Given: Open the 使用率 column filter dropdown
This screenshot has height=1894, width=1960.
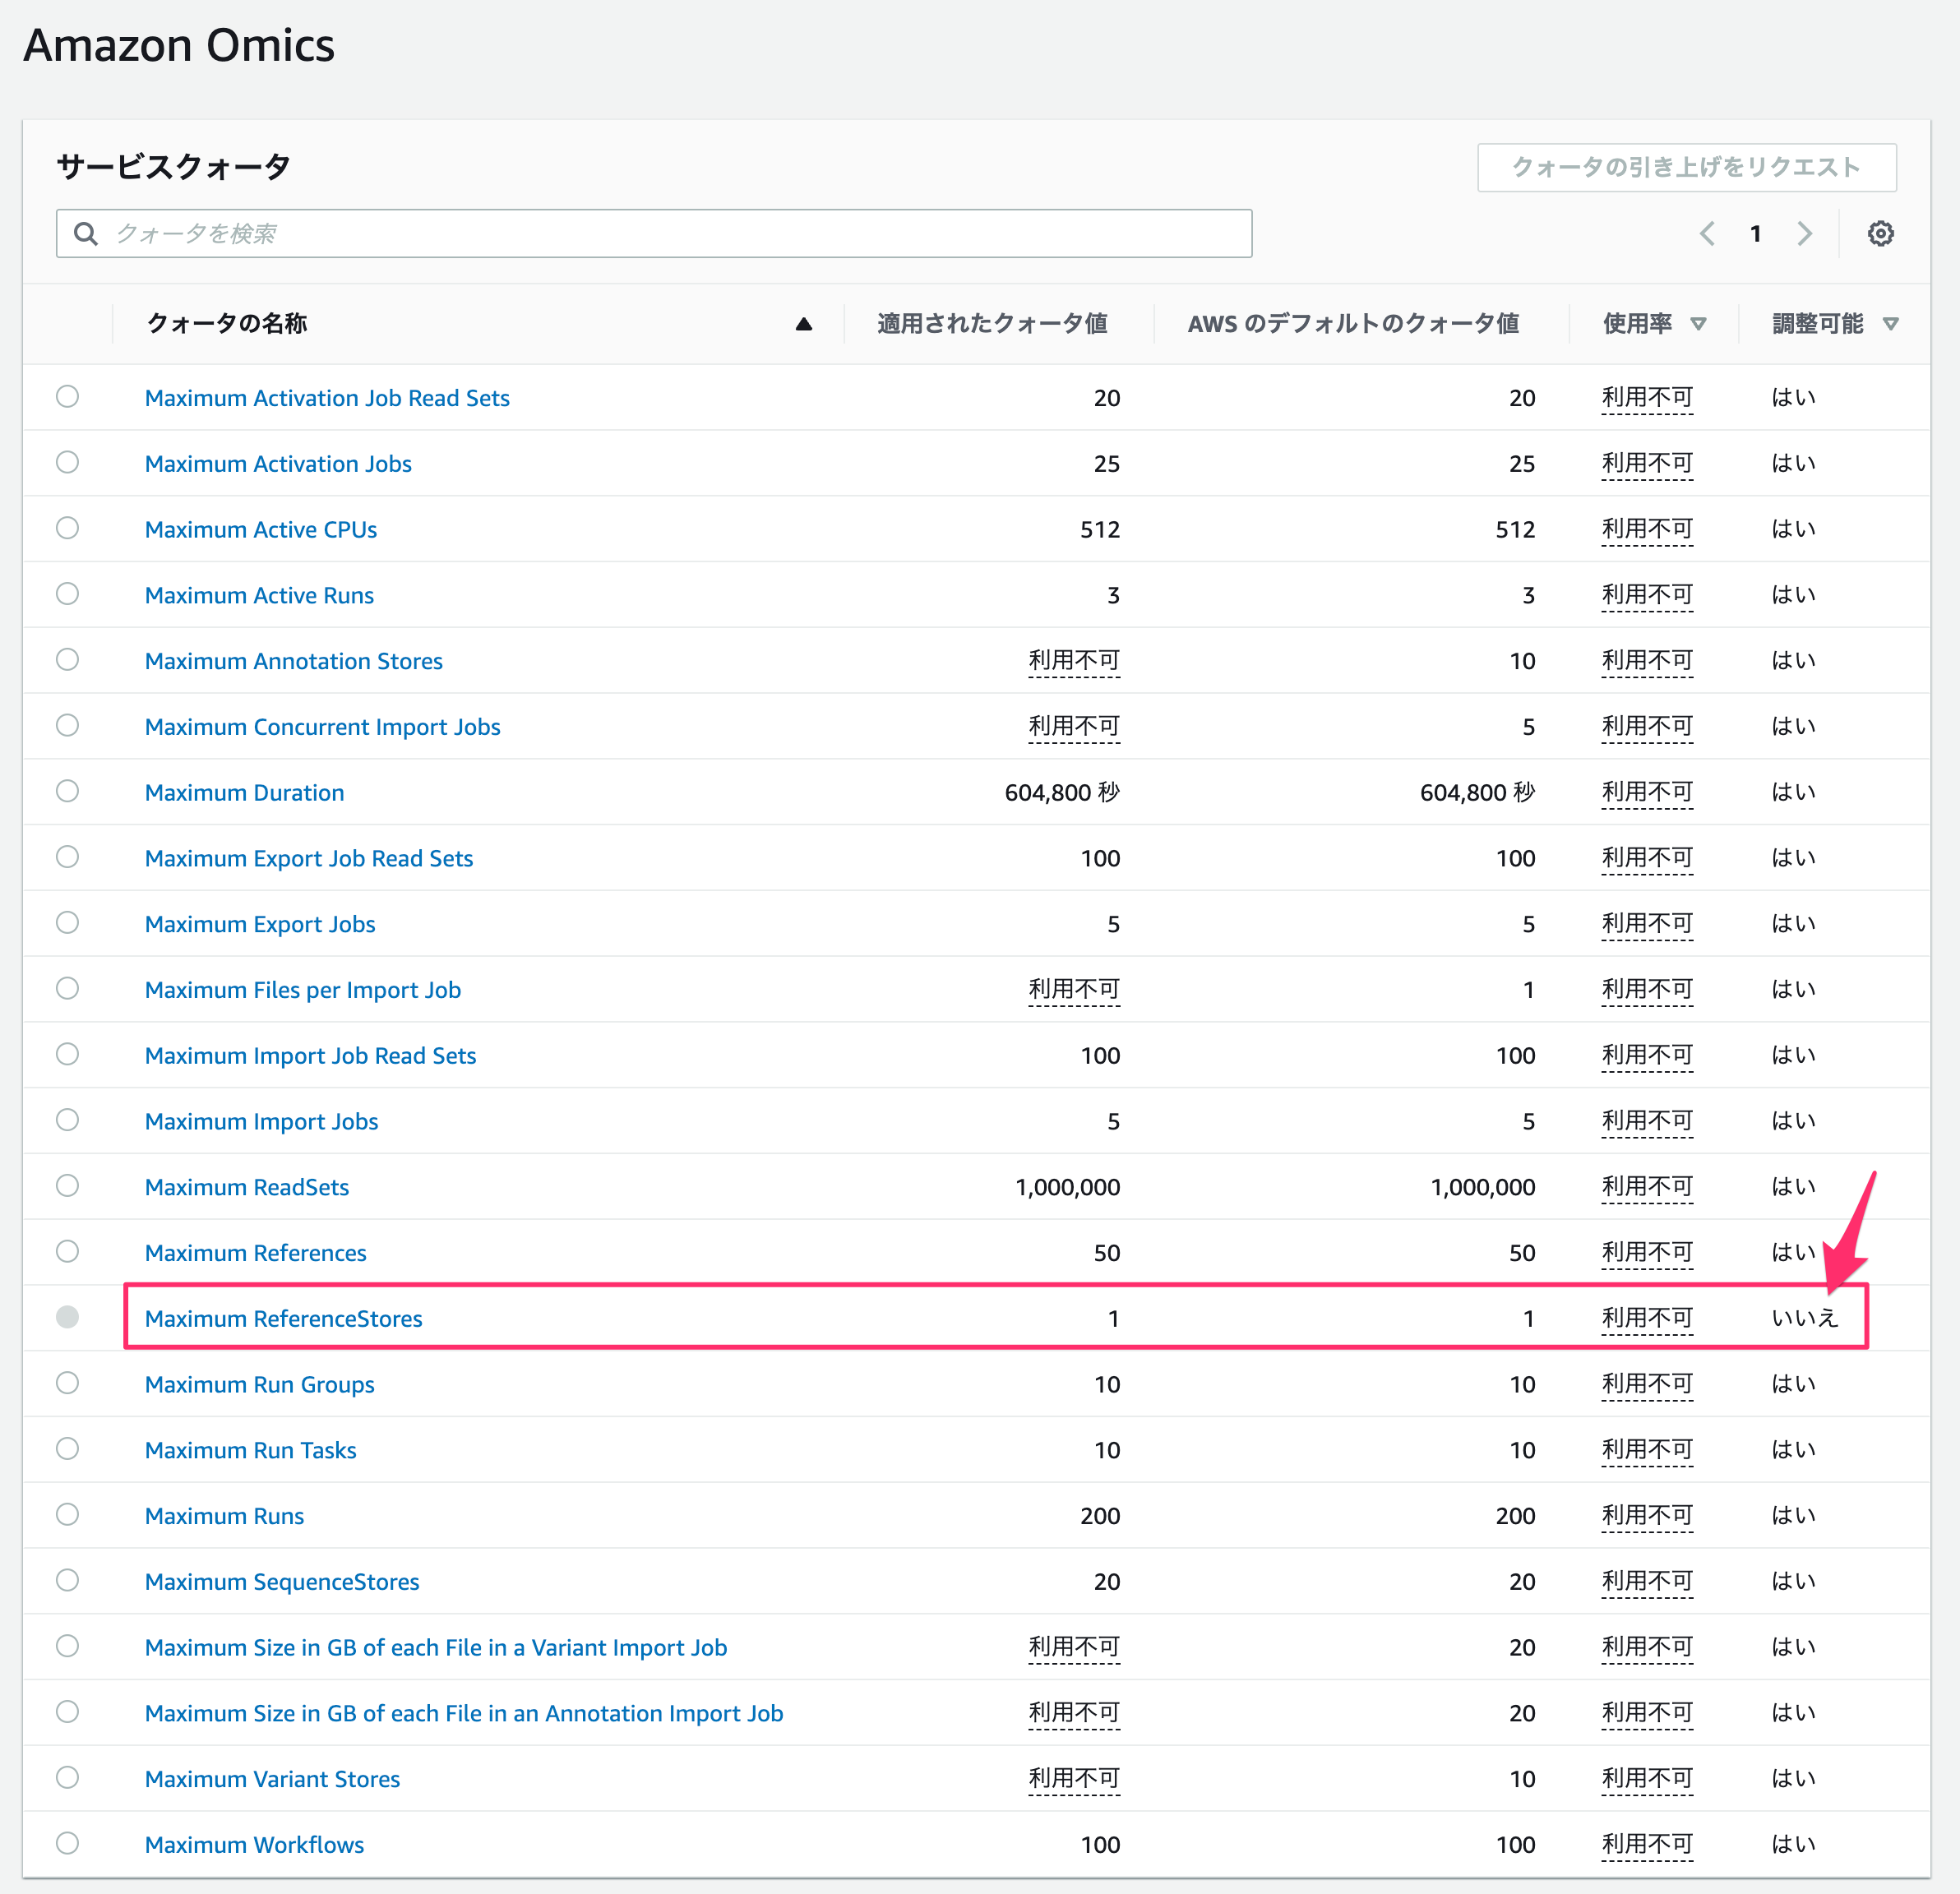Looking at the screenshot, I should click(x=1698, y=323).
